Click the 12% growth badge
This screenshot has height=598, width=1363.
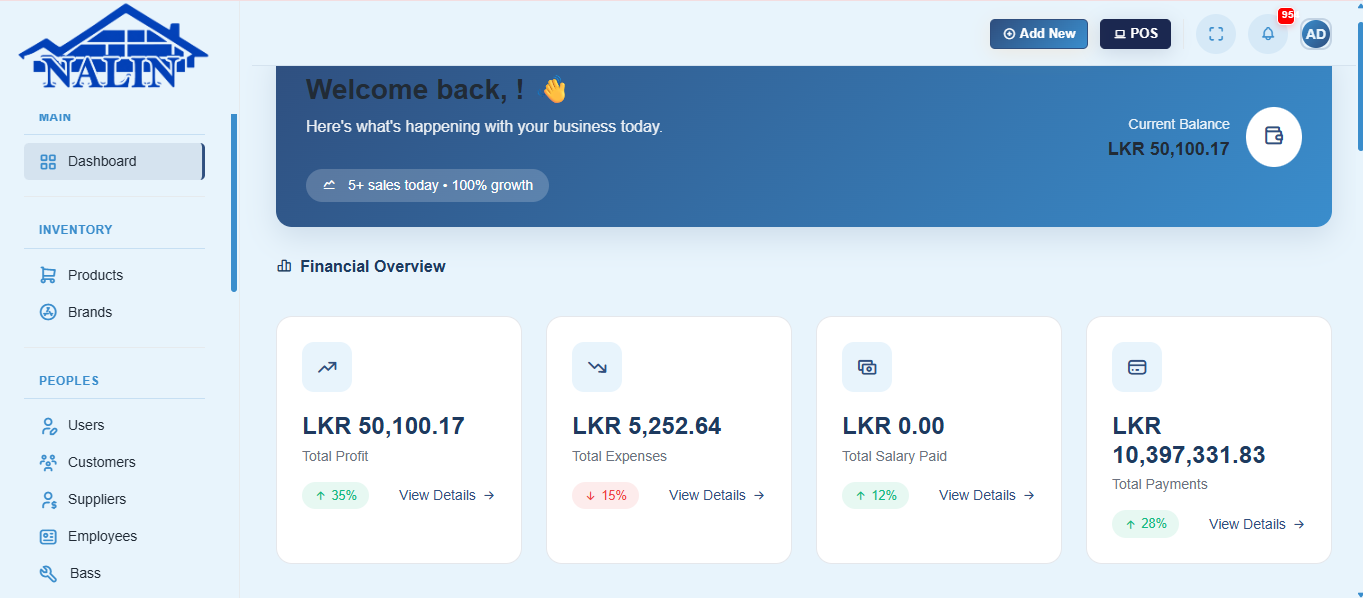pos(875,495)
